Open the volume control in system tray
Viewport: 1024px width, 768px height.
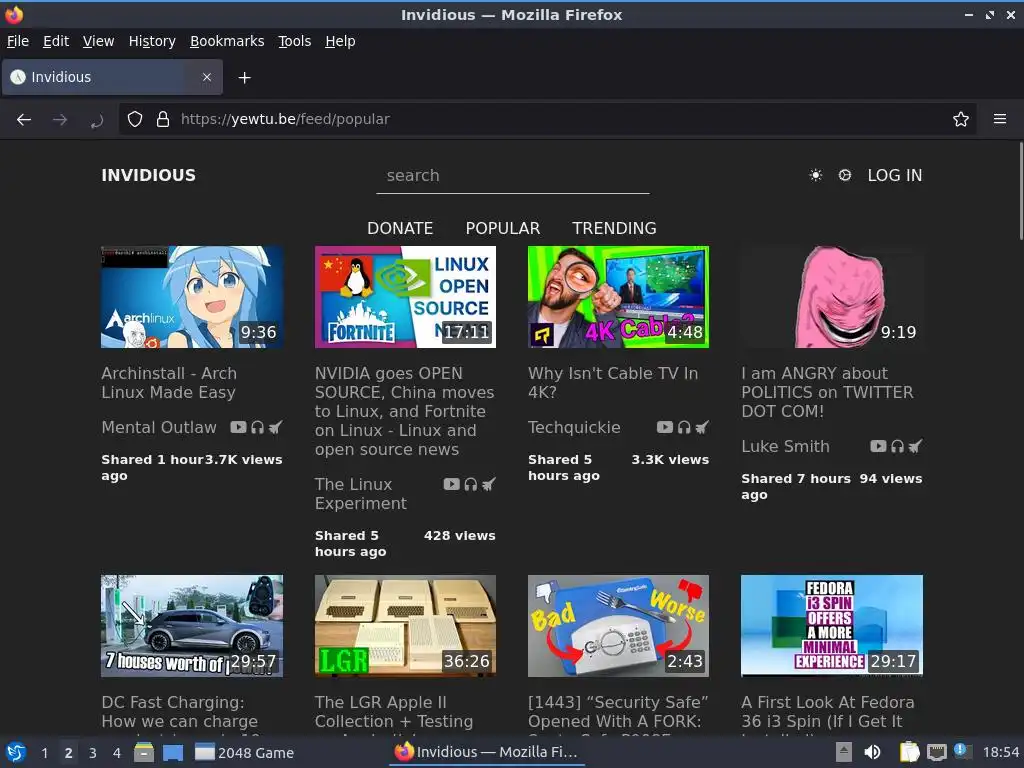coord(872,752)
